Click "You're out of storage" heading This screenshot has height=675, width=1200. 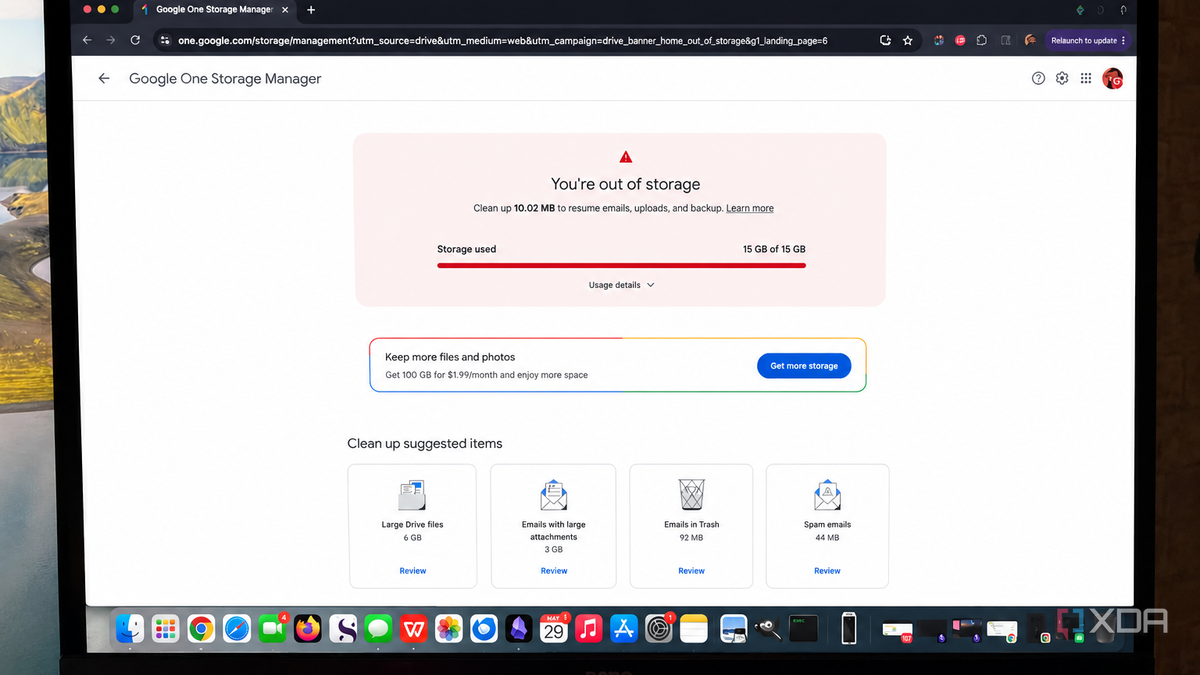[x=626, y=184]
